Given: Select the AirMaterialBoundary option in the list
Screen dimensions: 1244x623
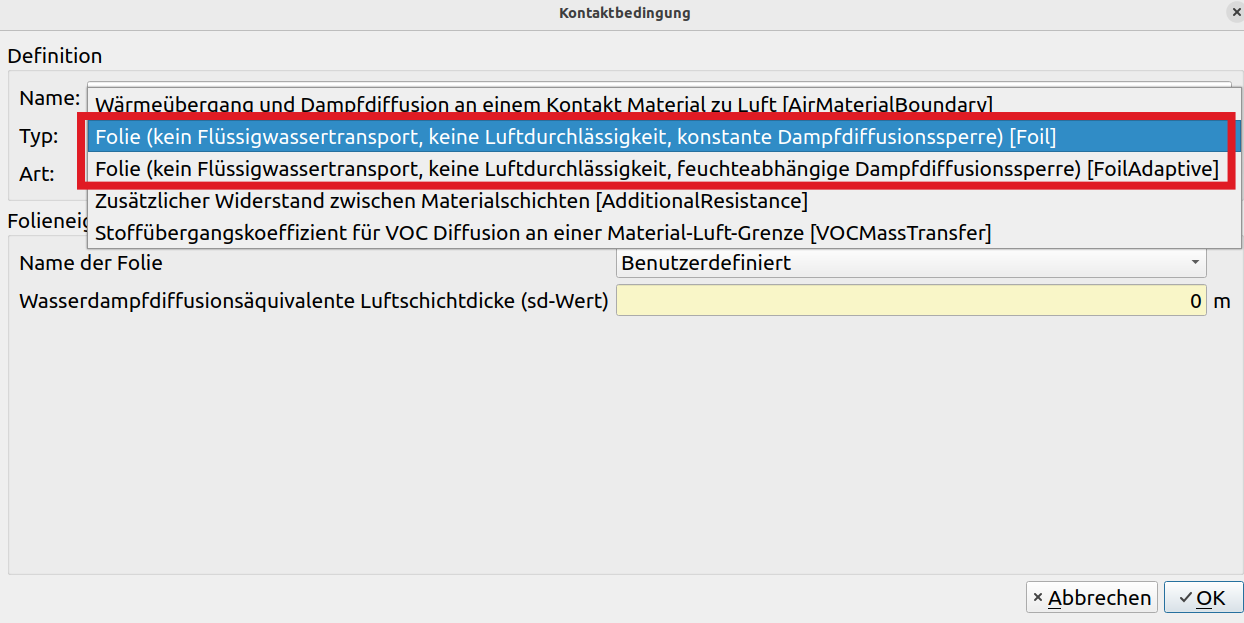Looking at the screenshot, I should point(664,104).
